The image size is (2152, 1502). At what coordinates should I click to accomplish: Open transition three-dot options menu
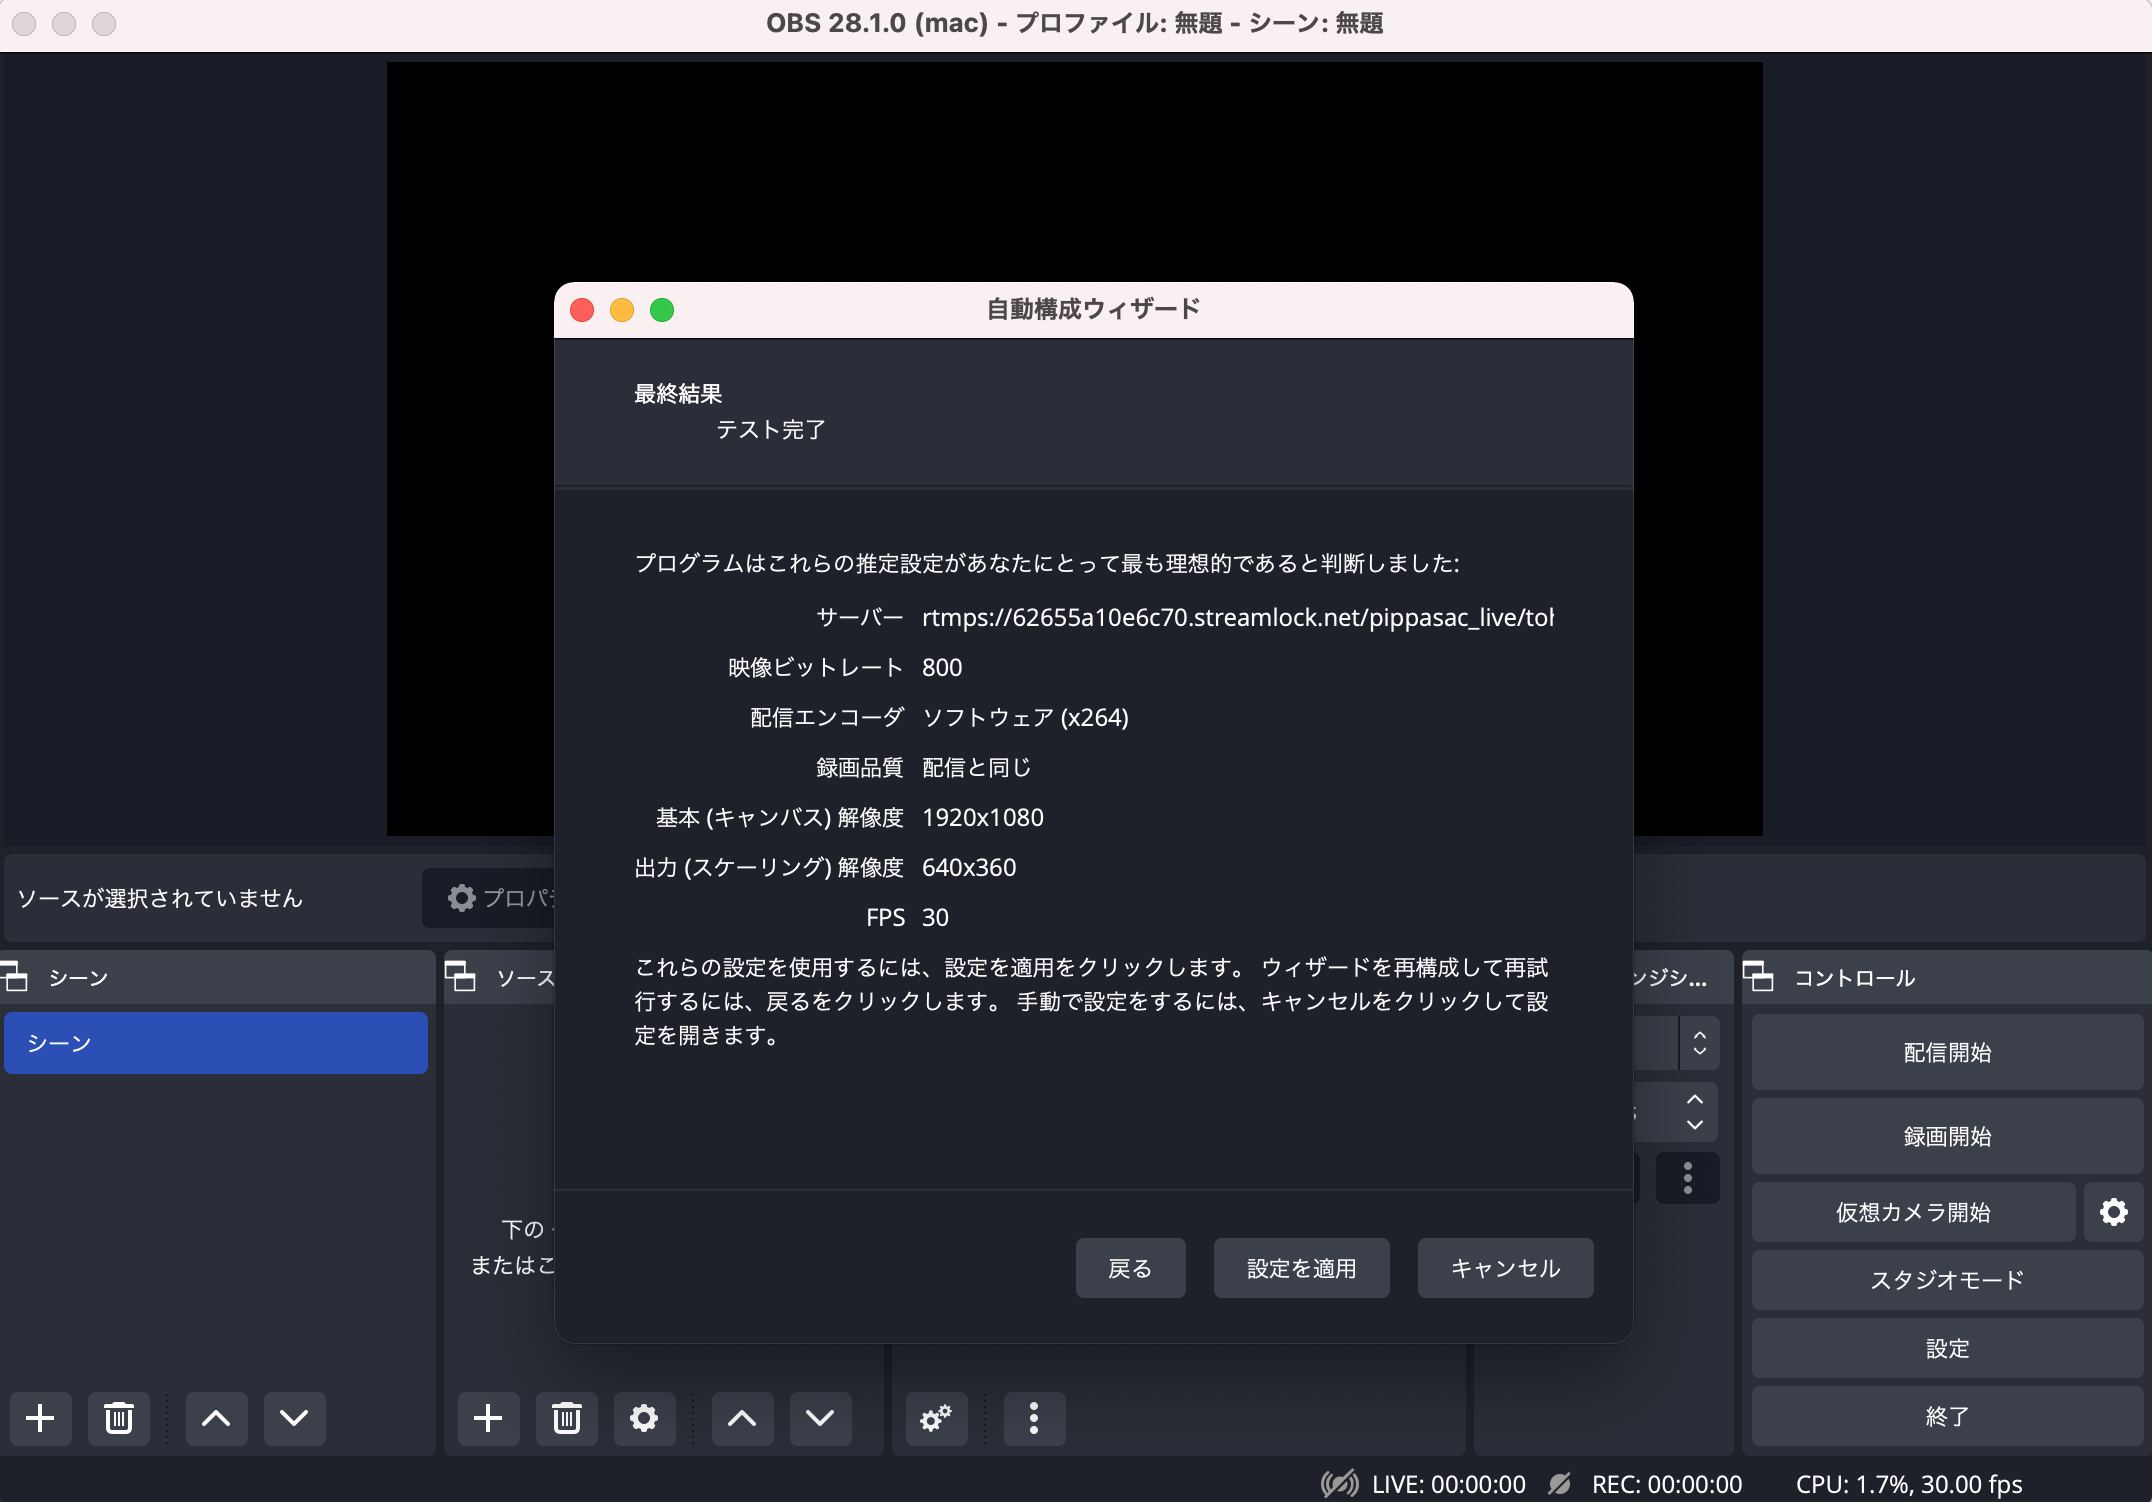[1687, 1178]
